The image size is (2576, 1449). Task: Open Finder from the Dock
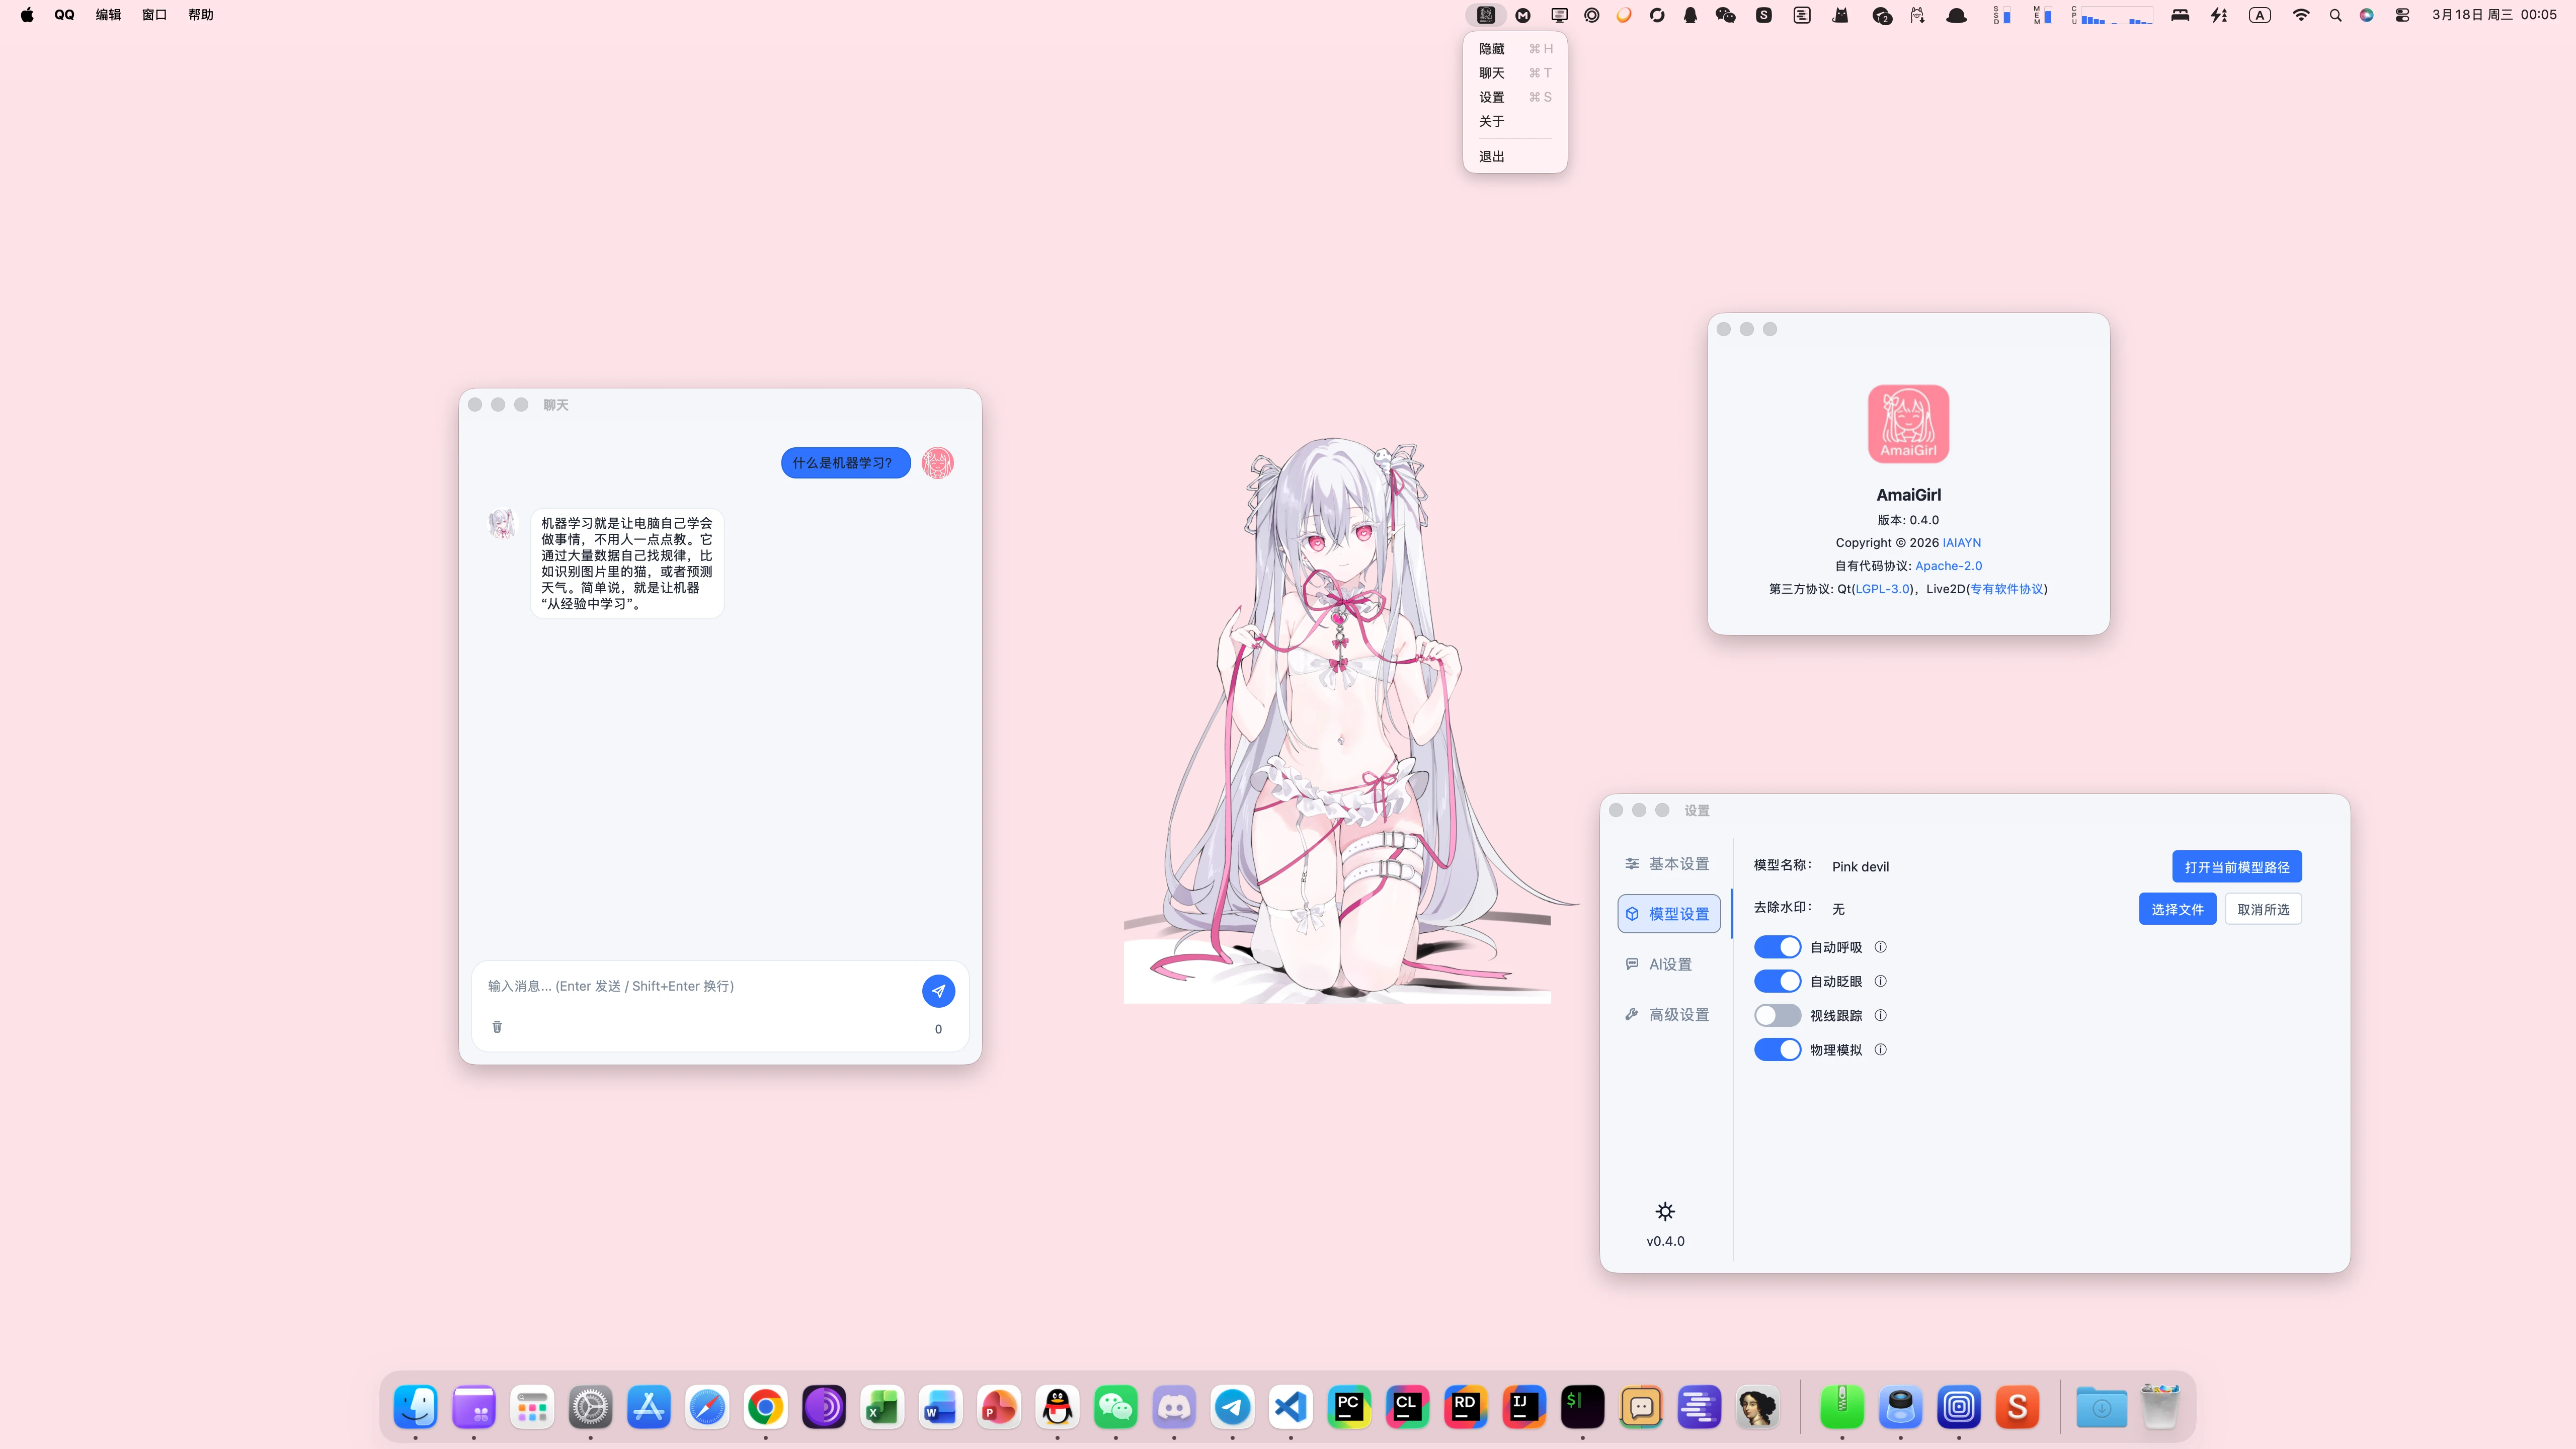pos(415,1407)
